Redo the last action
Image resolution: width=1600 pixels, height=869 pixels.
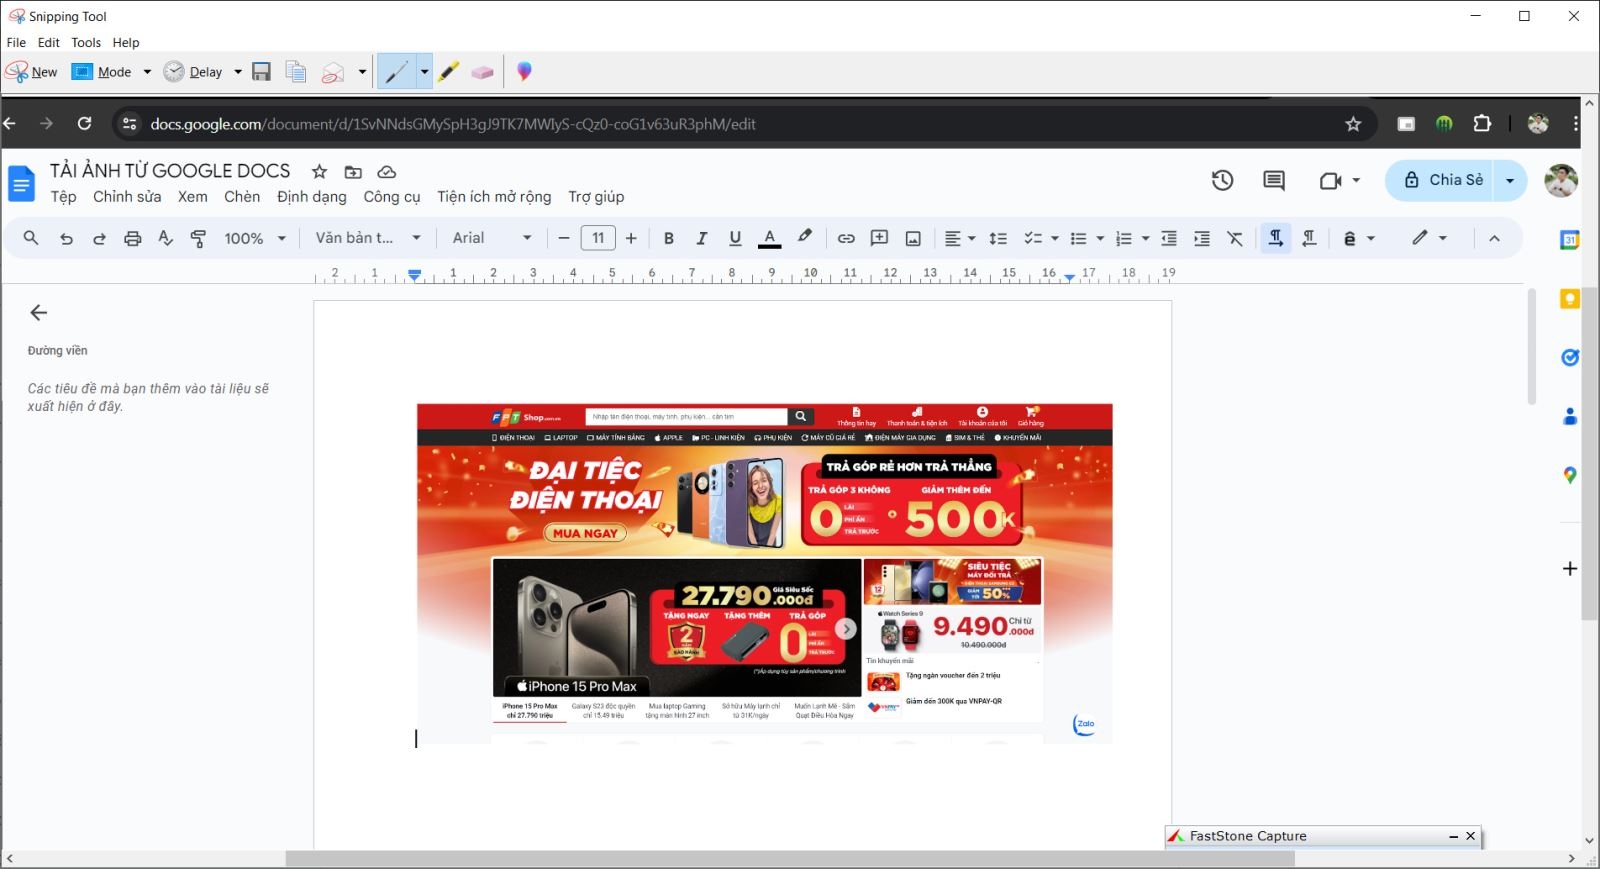99,238
